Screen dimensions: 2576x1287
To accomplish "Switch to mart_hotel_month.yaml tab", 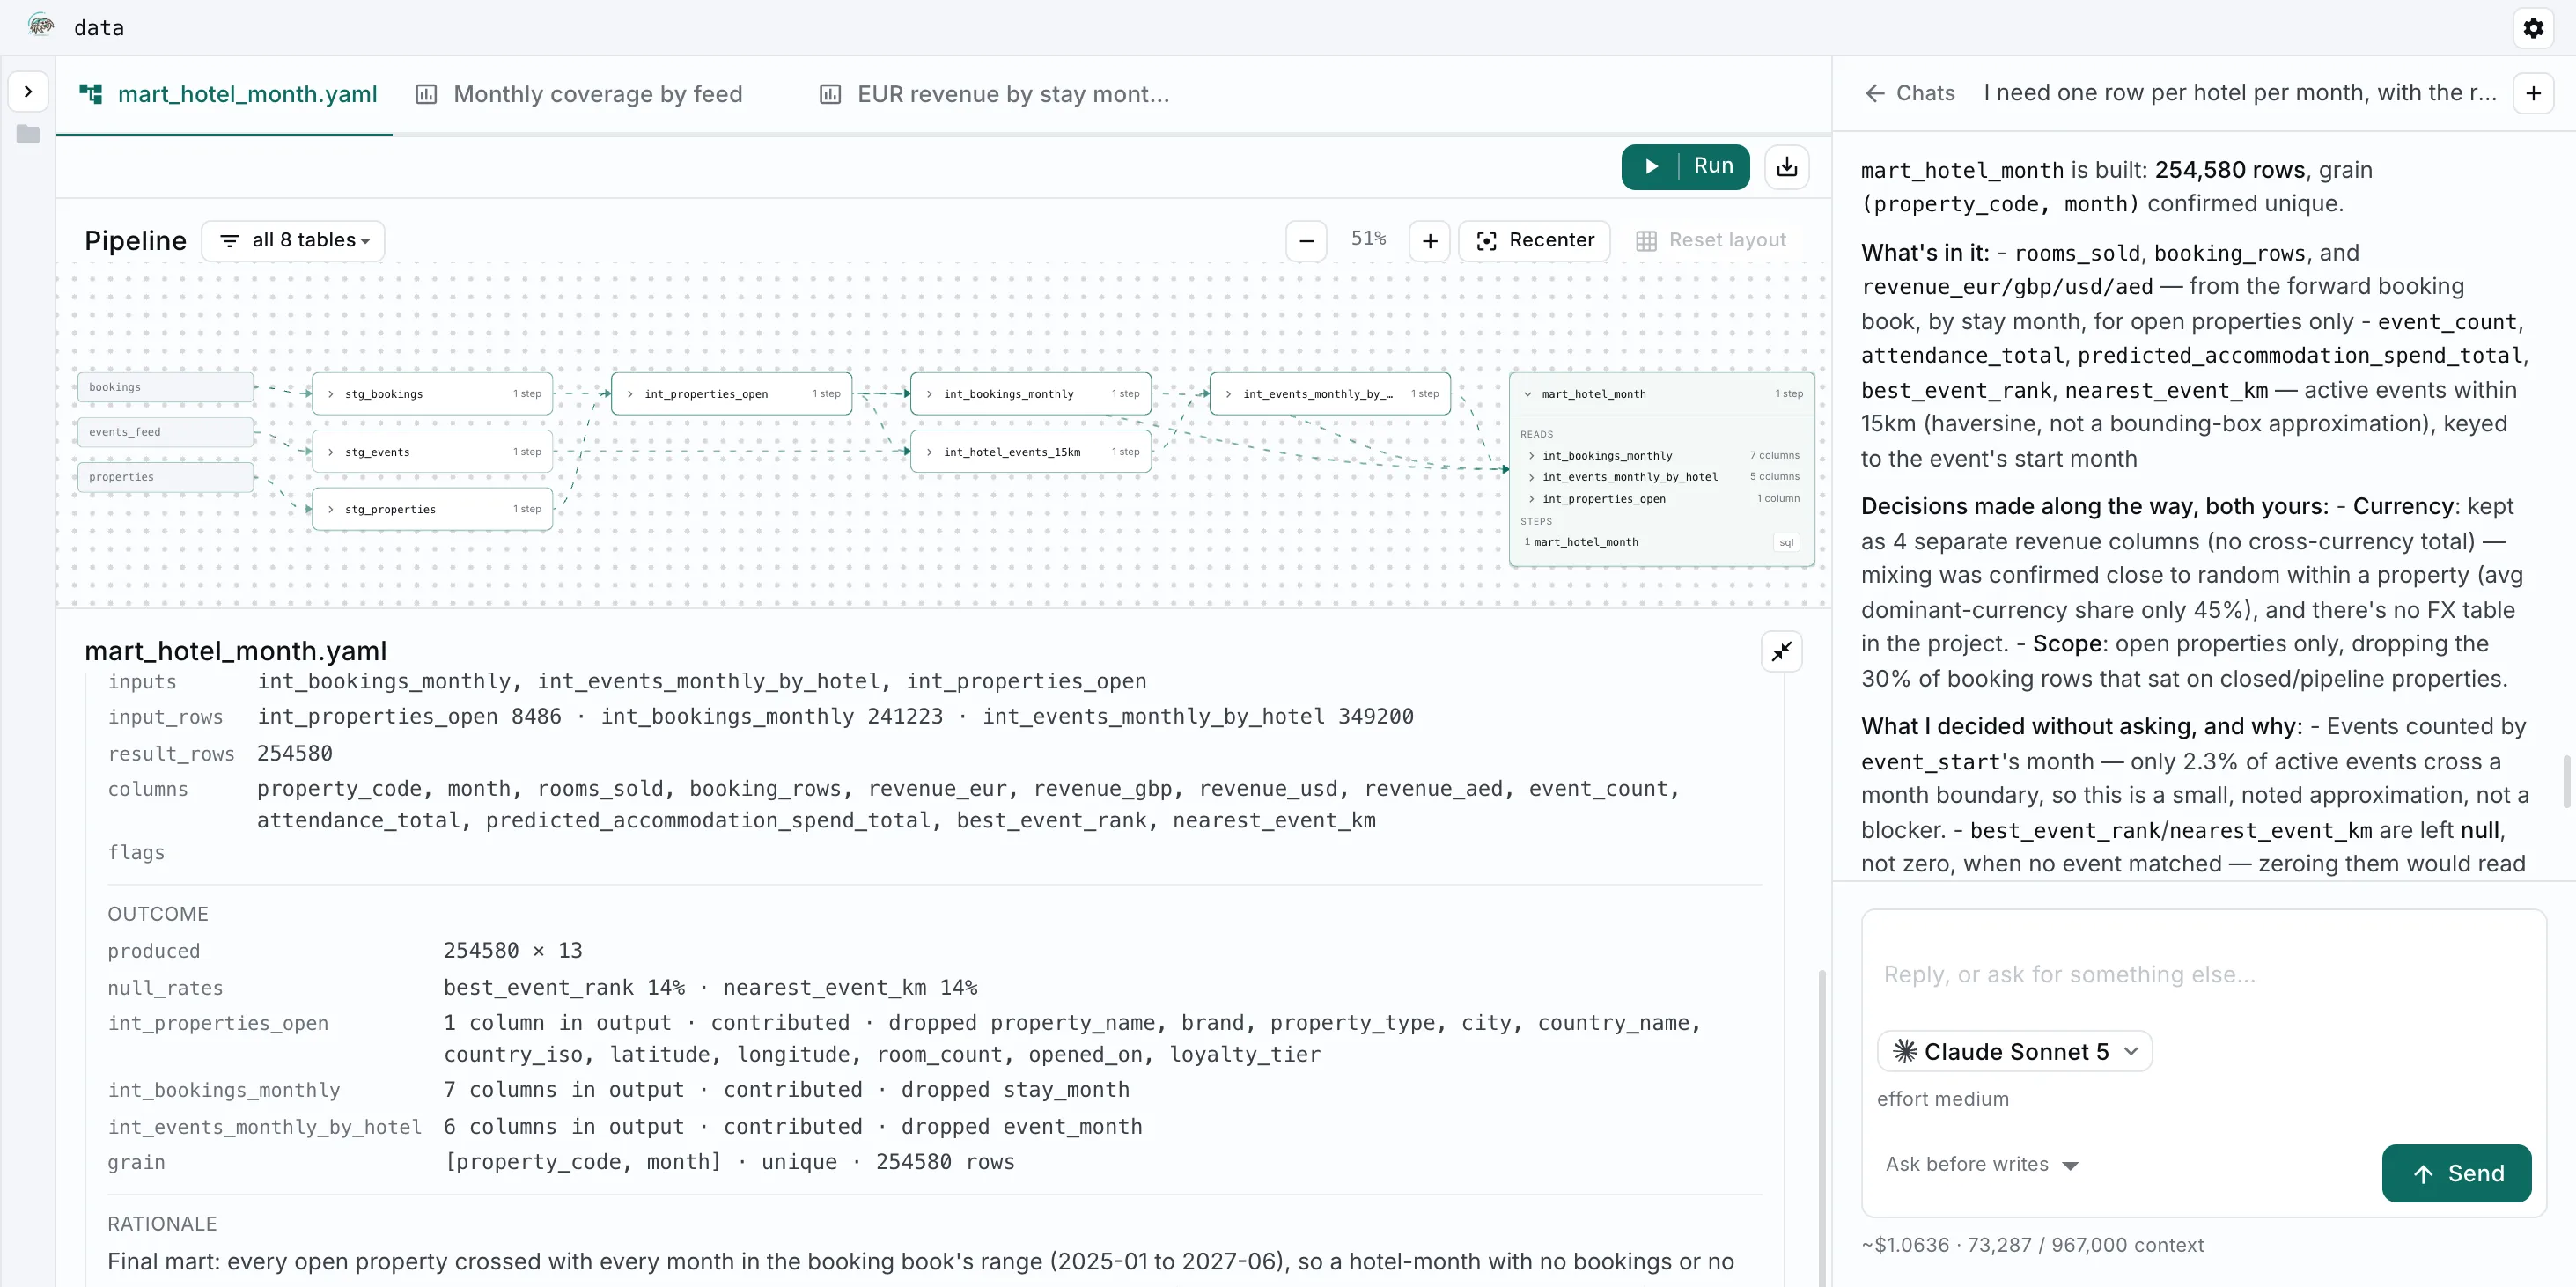I will click(228, 94).
